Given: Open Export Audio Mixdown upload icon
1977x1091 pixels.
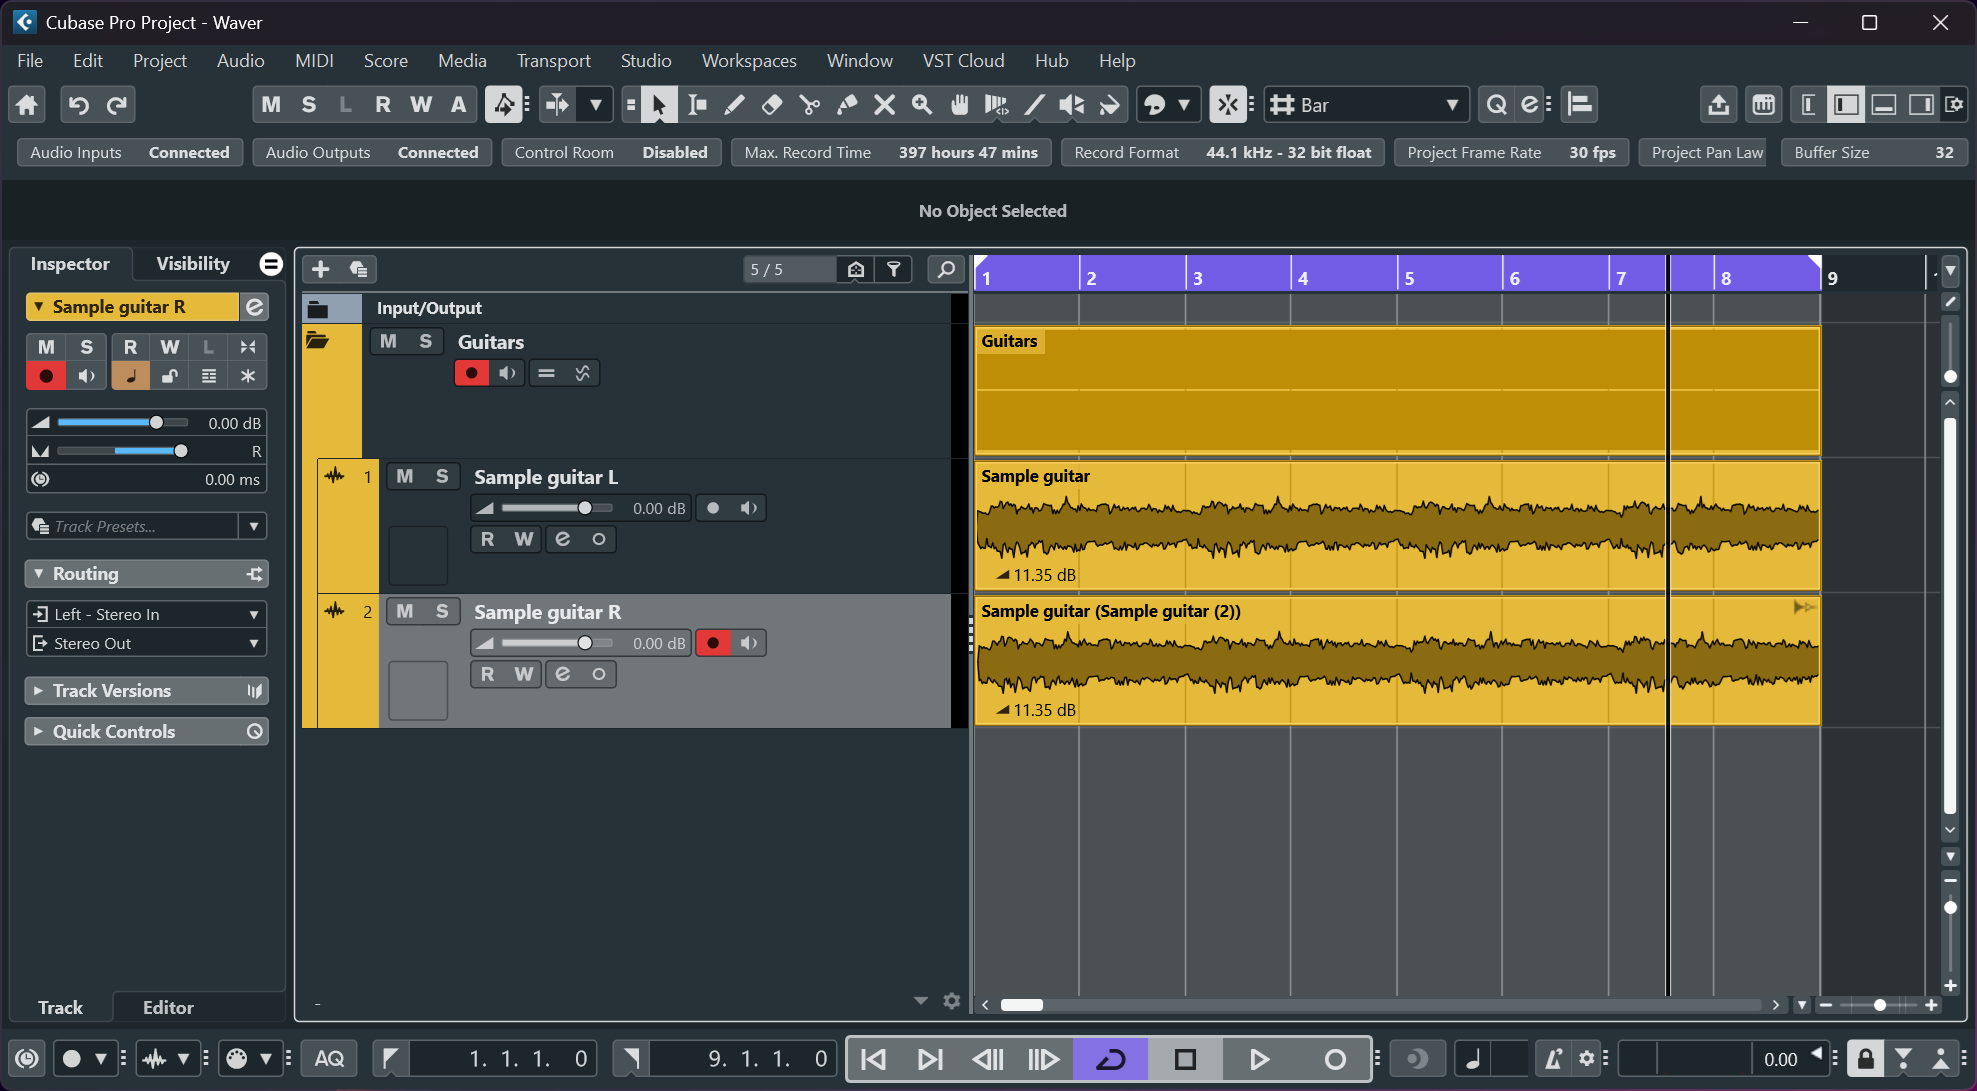Looking at the screenshot, I should click(x=1718, y=105).
